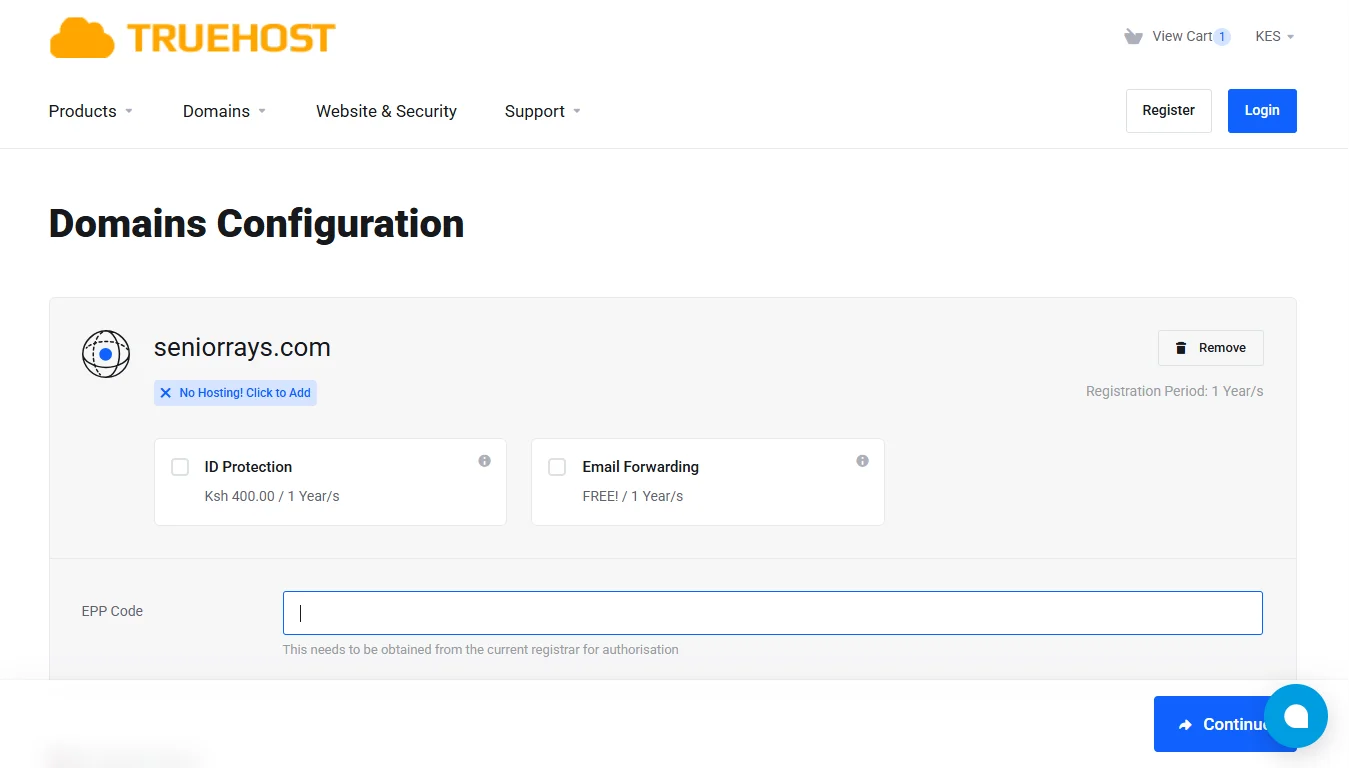The height and width of the screenshot is (768, 1349).
Task: Open the View Cart link
Action: [x=1182, y=36]
